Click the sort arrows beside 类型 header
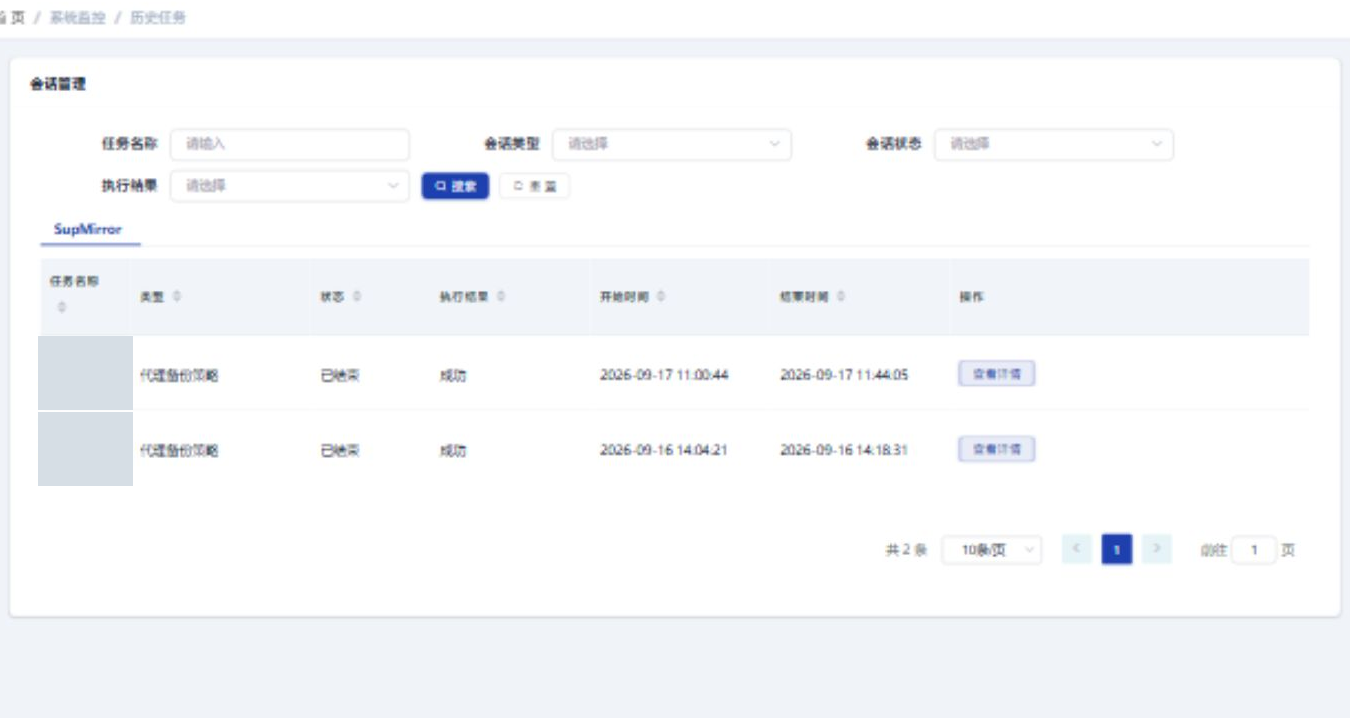Viewport: 1350px width, 718px height. coord(177,296)
